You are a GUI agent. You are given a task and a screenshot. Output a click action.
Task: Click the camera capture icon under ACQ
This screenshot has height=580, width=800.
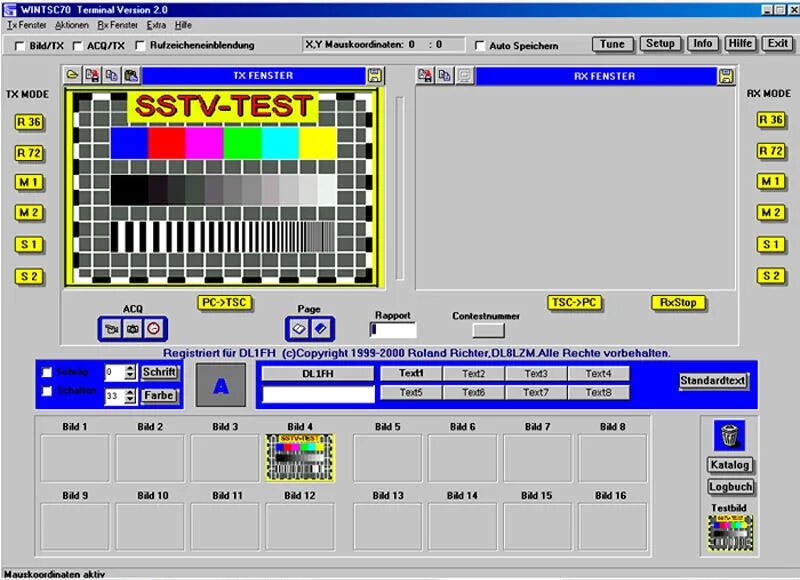(133, 327)
